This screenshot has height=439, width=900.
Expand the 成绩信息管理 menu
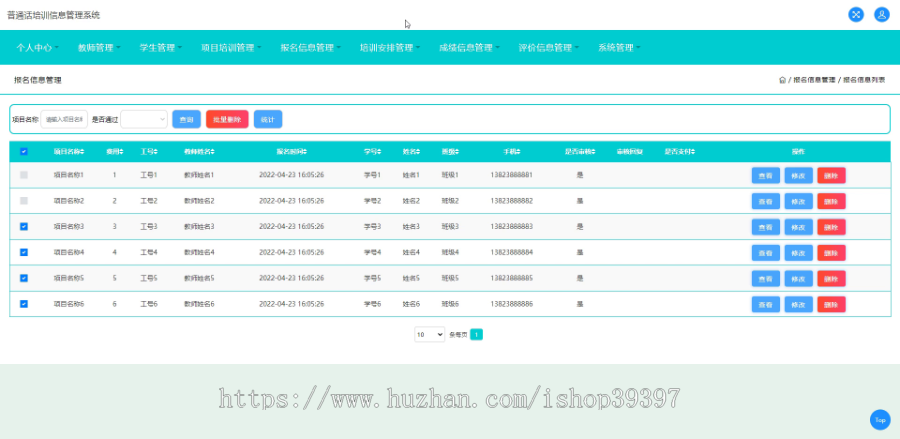coord(470,48)
